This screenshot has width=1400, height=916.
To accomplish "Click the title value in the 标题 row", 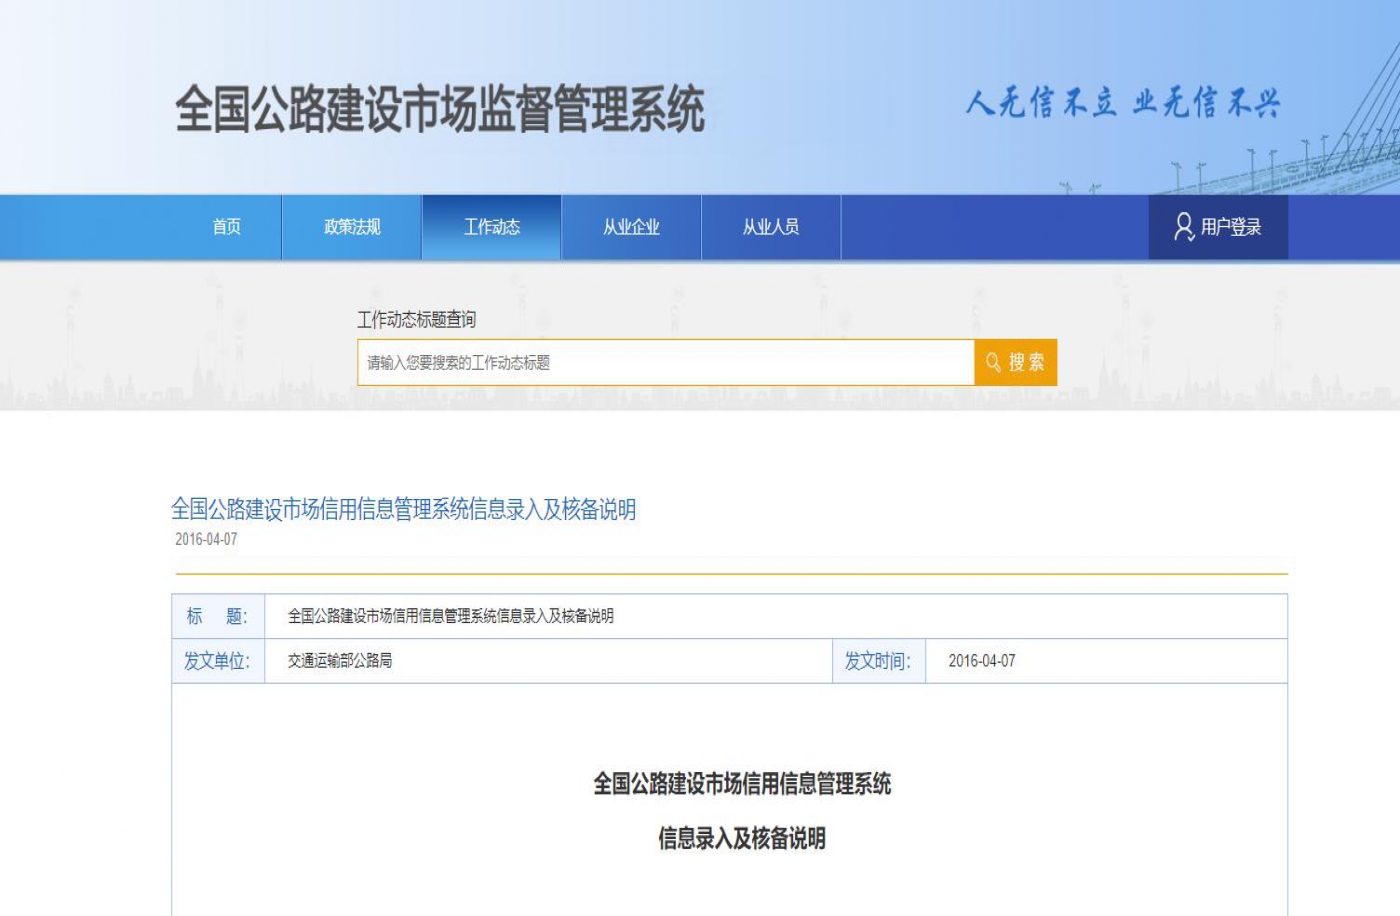I will click(x=451, y=616).
